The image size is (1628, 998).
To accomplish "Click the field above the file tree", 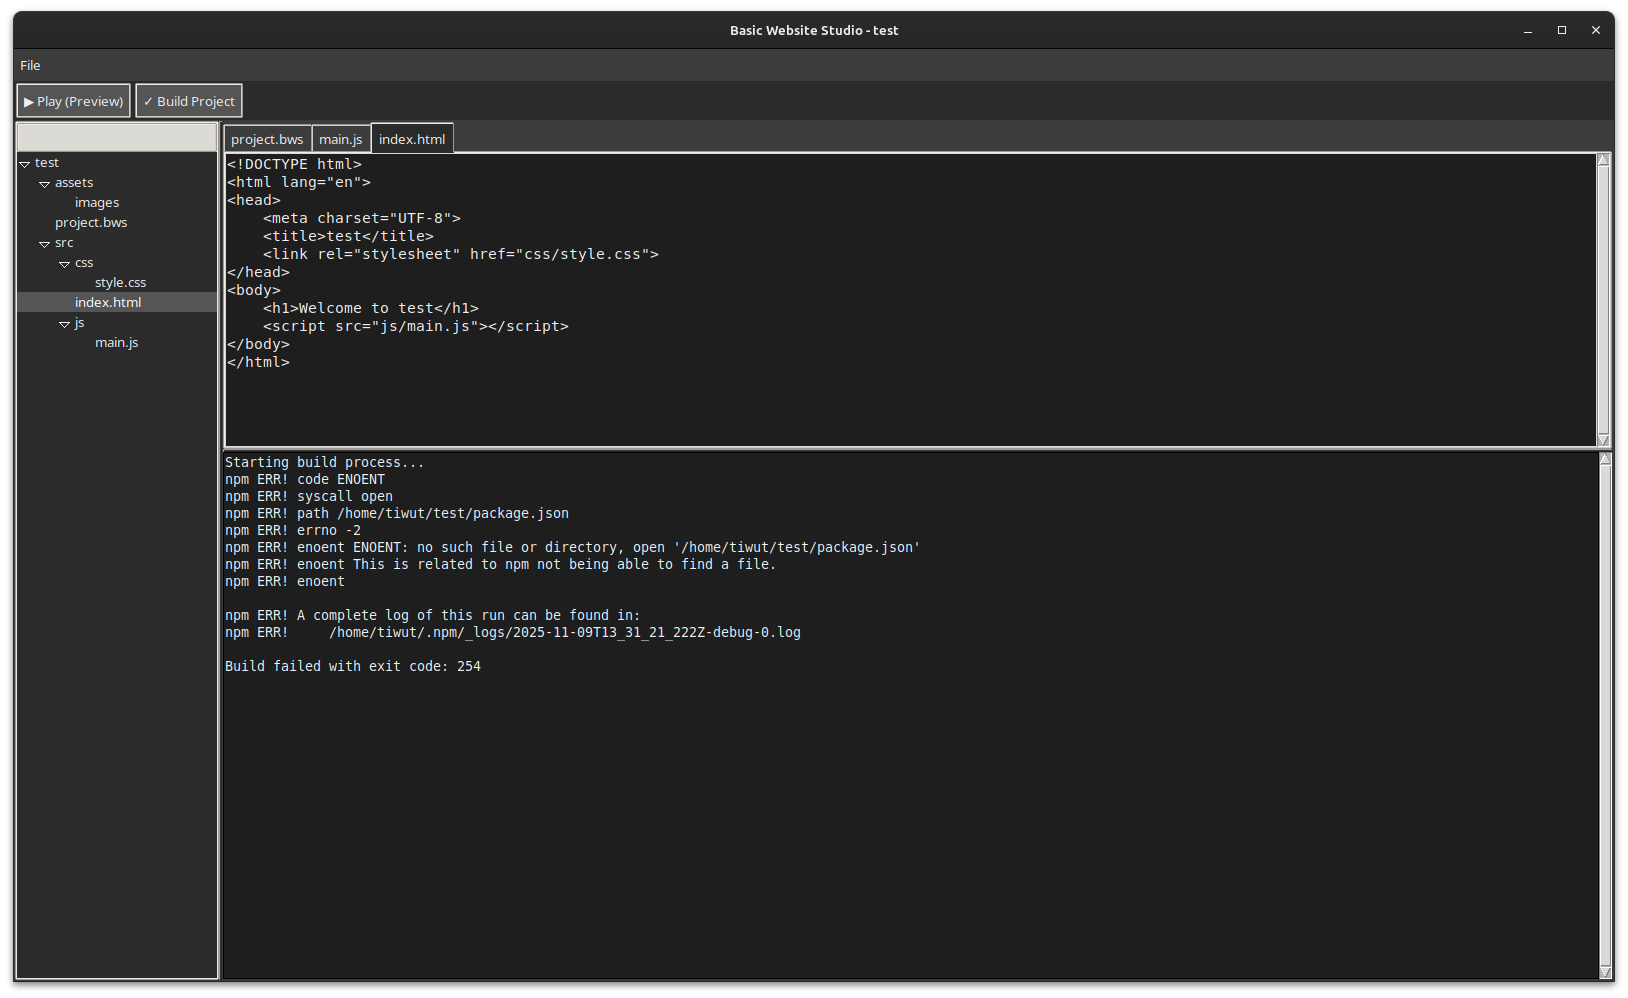I will pos(117,137).
